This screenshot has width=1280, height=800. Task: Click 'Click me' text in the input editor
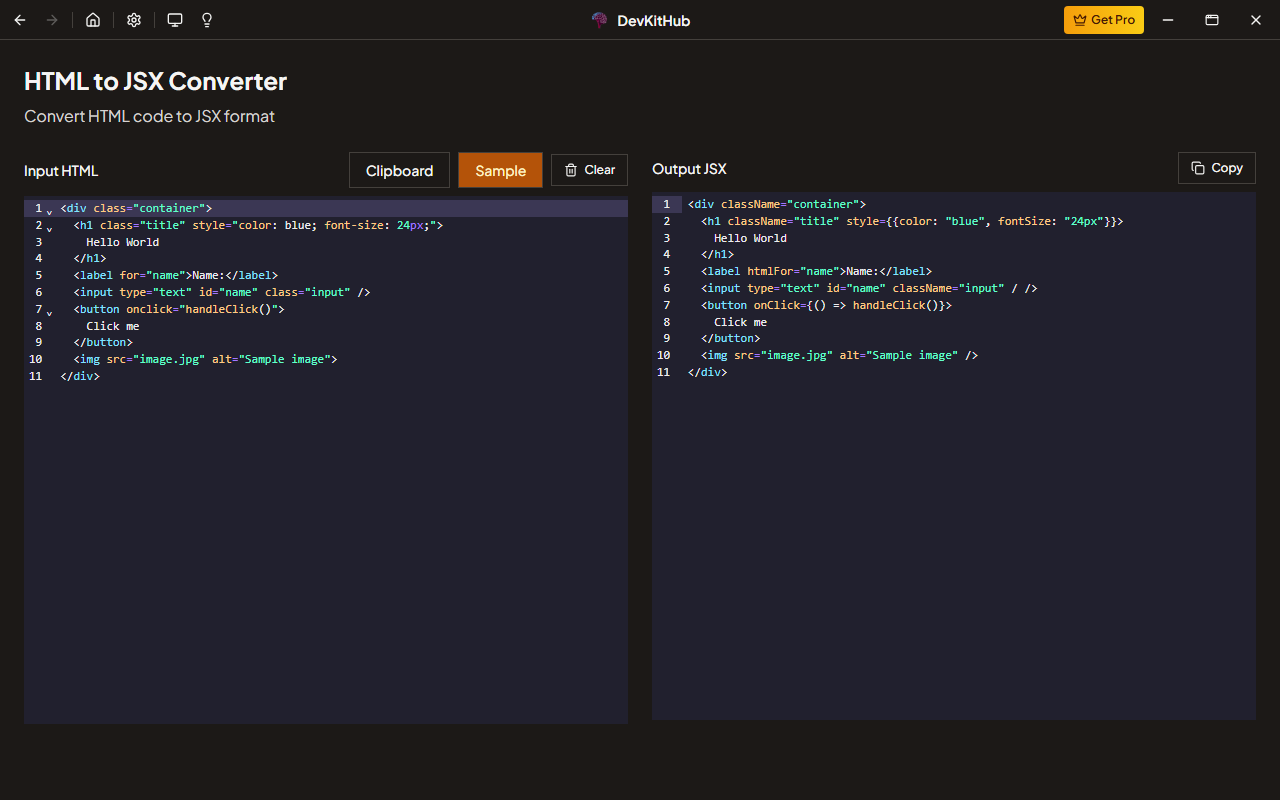(113, 326)
